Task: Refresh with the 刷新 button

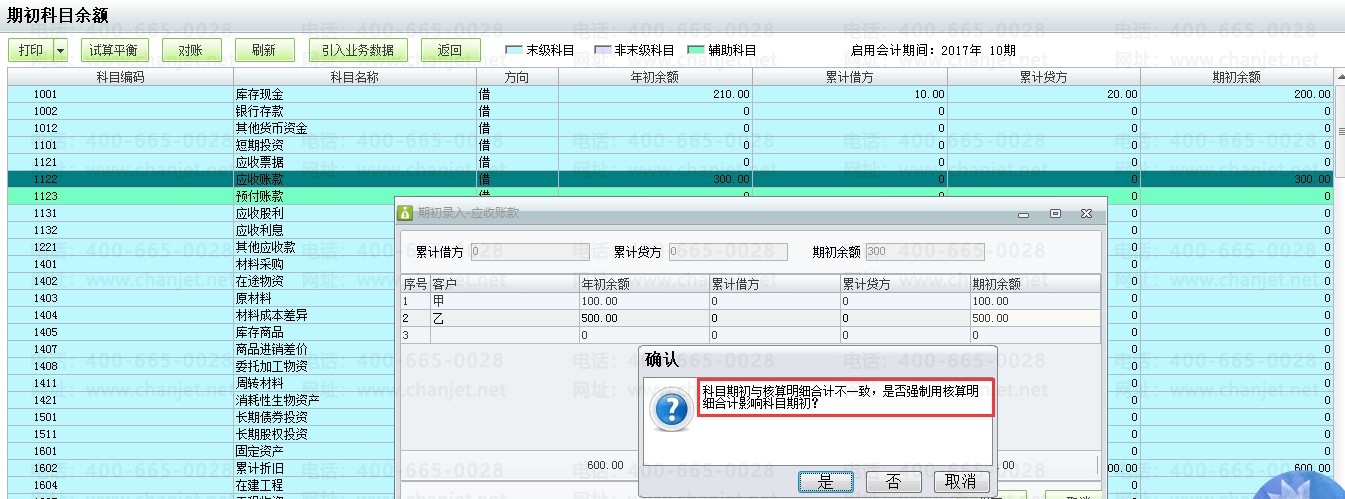Action: click(264, 50)
